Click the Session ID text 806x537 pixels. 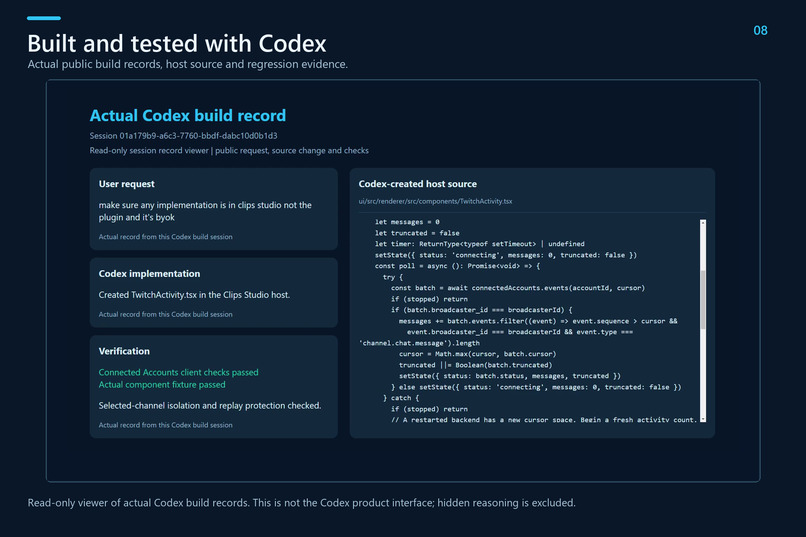click(184, 136)
